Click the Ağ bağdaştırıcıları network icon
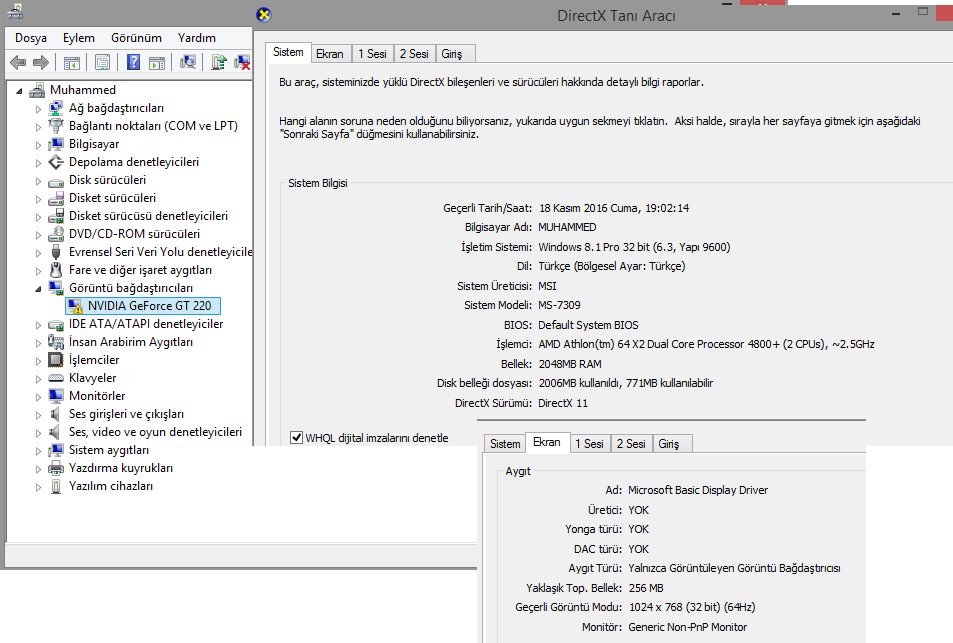Viewport: 953px width, 643px height. pos(56,108)
